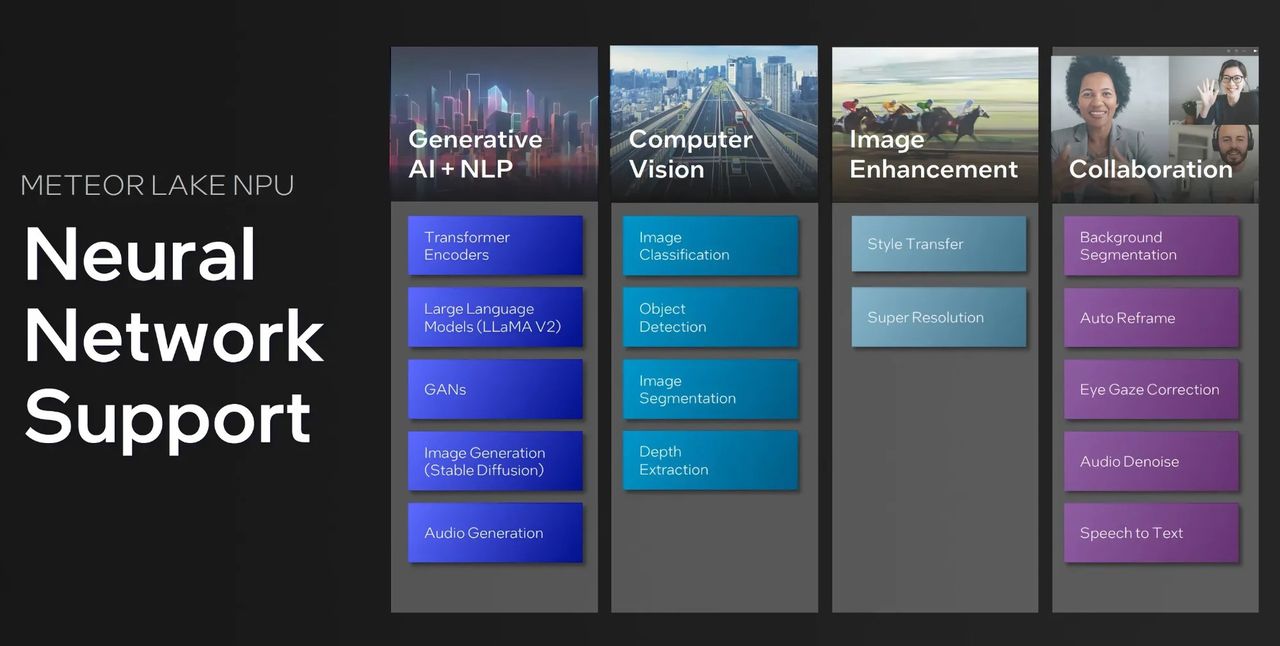Select Large Language Models (LLaMA V2) tile
Screen dimensions: 1280x646
pos(494,318)
